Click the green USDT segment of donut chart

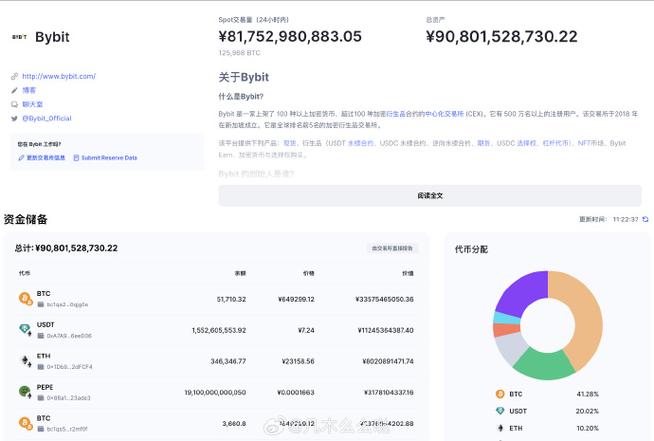(x=544, y=364)
